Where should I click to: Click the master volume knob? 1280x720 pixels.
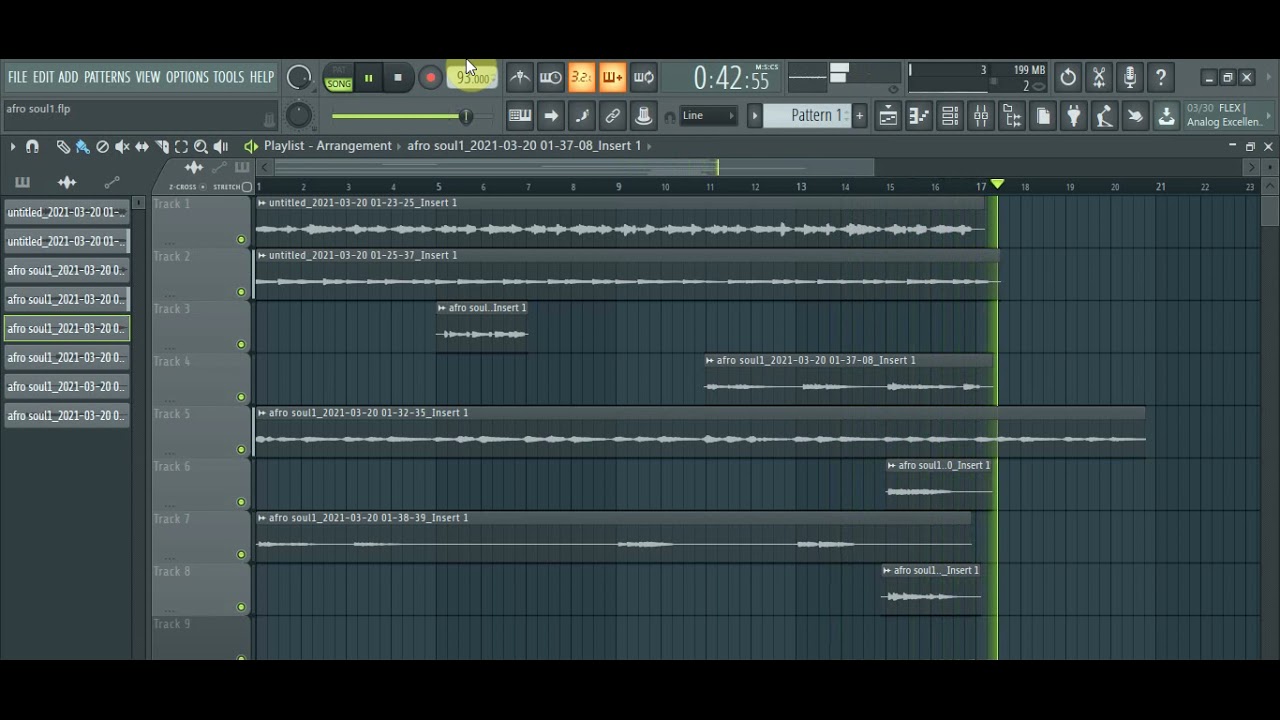(299, 77)
